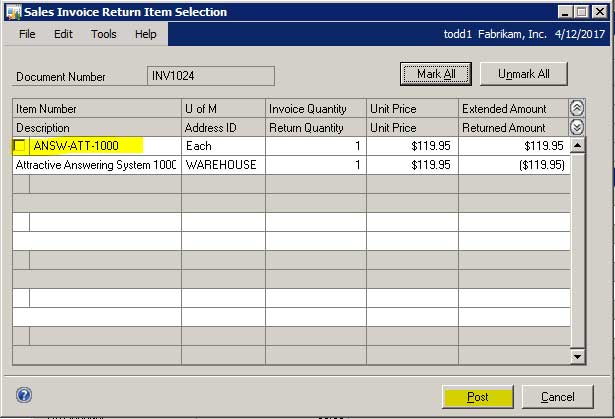This screenshot has width=615, height=419.
Task: Open the help question mark icon
Action: (24, 395)
